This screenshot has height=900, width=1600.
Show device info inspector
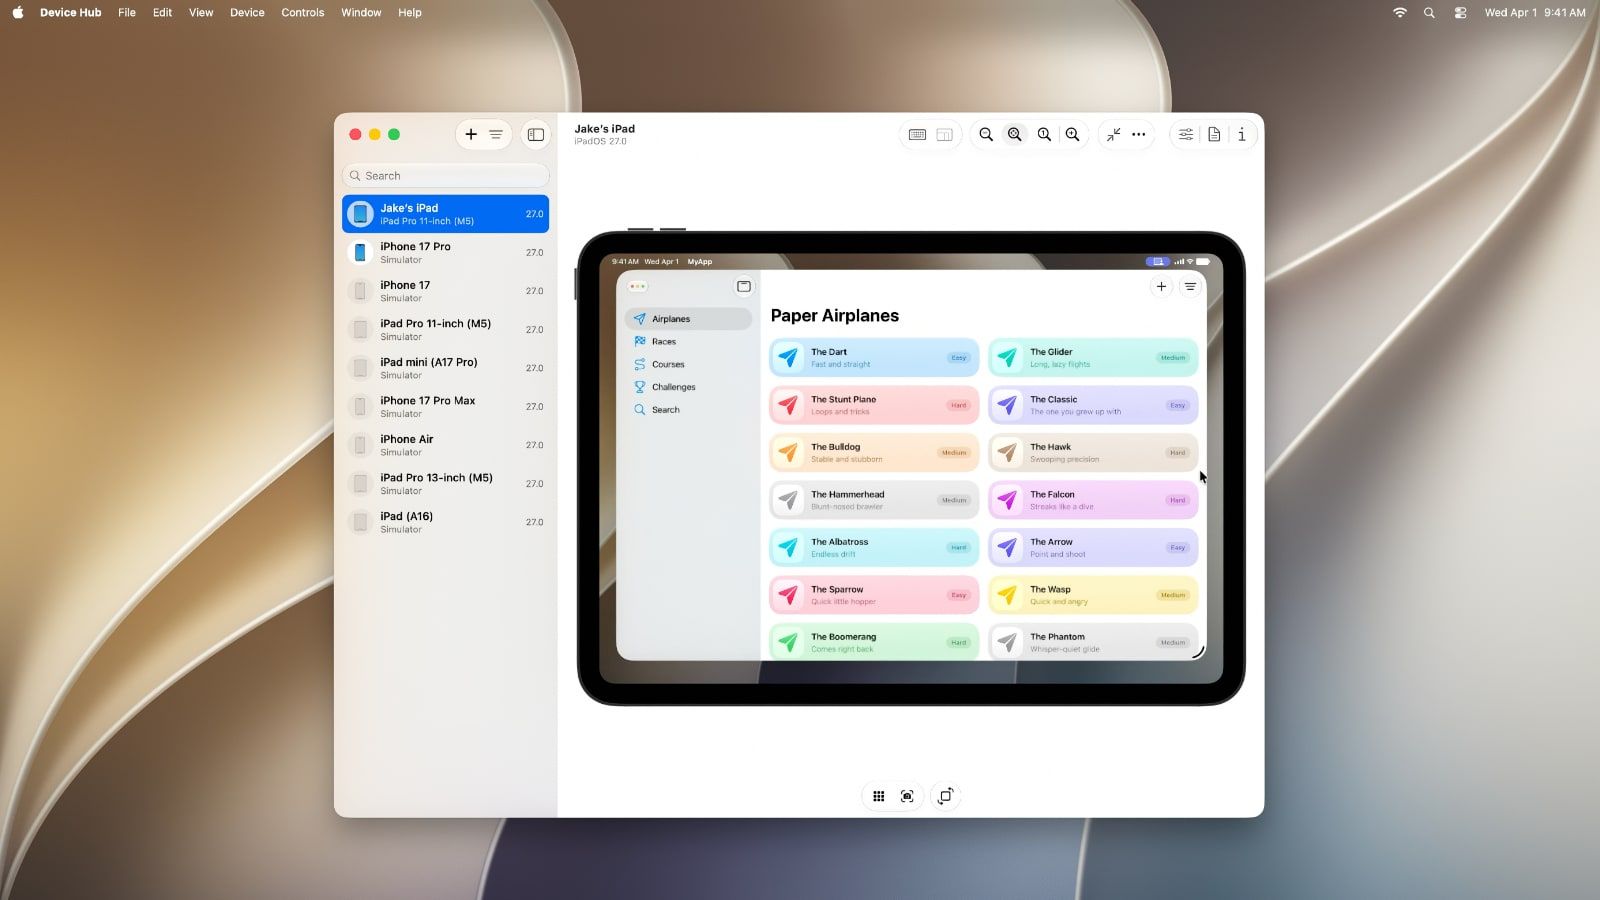pos(1242,134)
